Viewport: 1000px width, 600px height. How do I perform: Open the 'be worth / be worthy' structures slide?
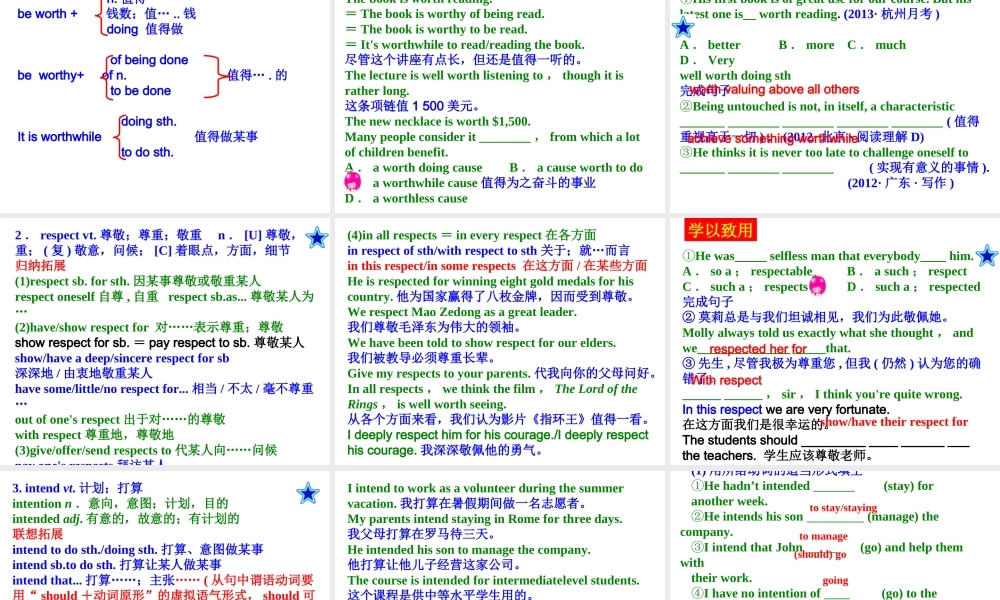click(165, 106)
